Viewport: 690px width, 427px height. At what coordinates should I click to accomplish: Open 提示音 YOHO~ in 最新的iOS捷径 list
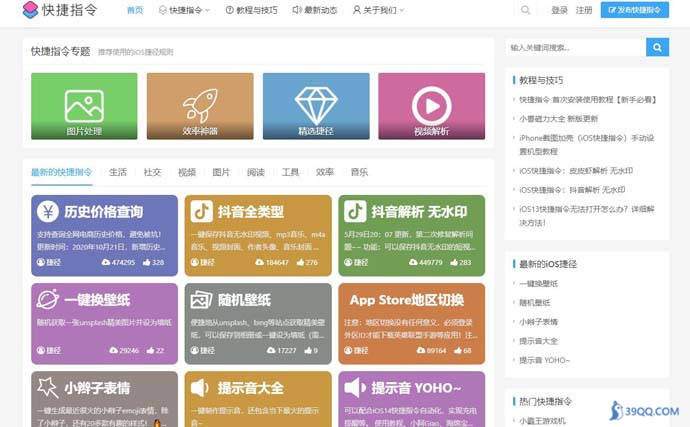[x=544, y=360]
